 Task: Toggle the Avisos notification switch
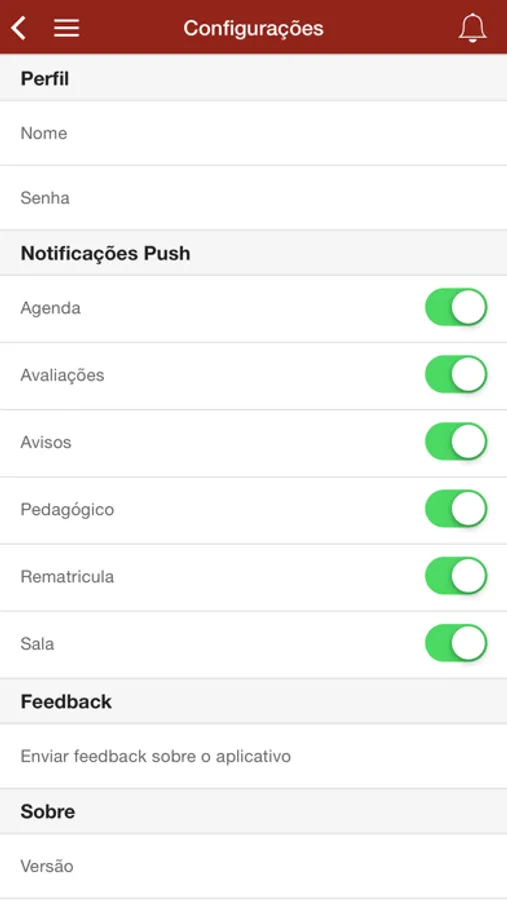(456, 442)
